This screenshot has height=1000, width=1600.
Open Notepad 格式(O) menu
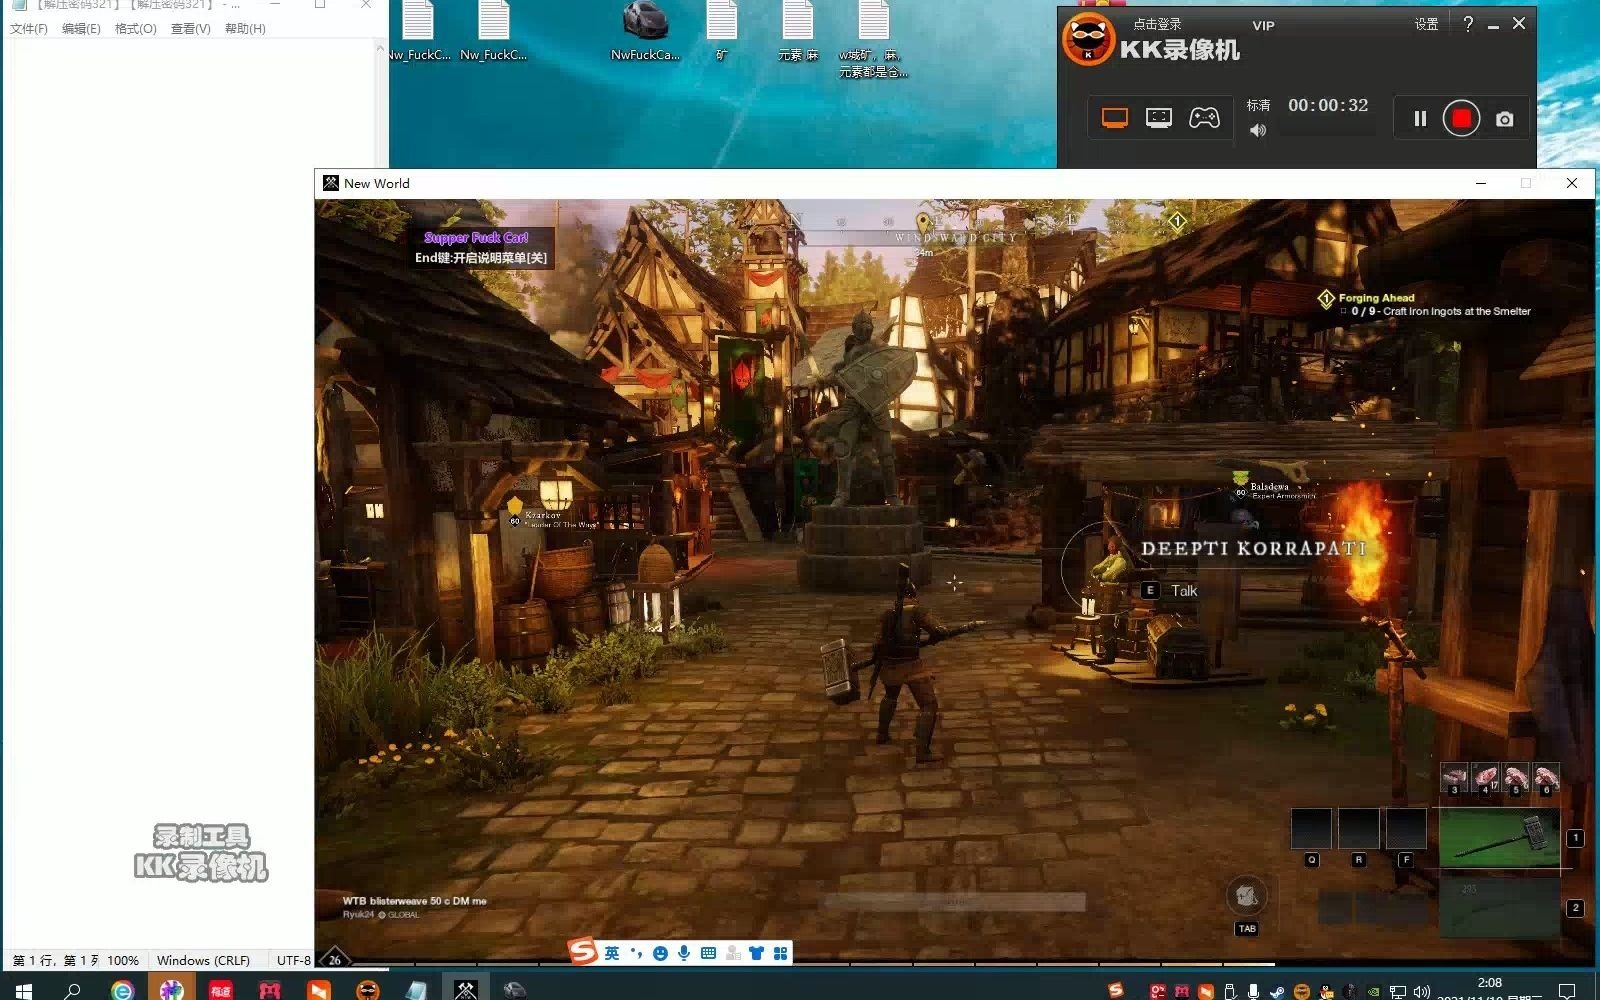pos(135,28)
